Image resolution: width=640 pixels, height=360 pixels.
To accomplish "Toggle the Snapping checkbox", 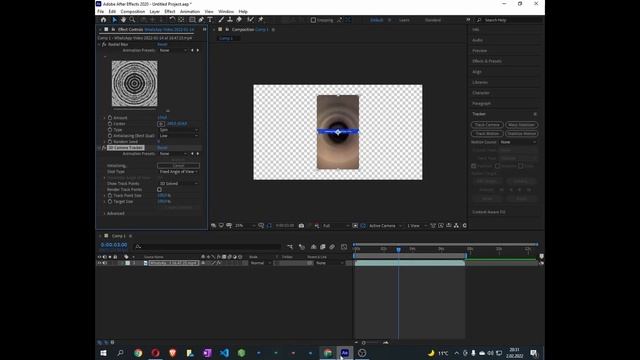I will (x=313, y=20).
